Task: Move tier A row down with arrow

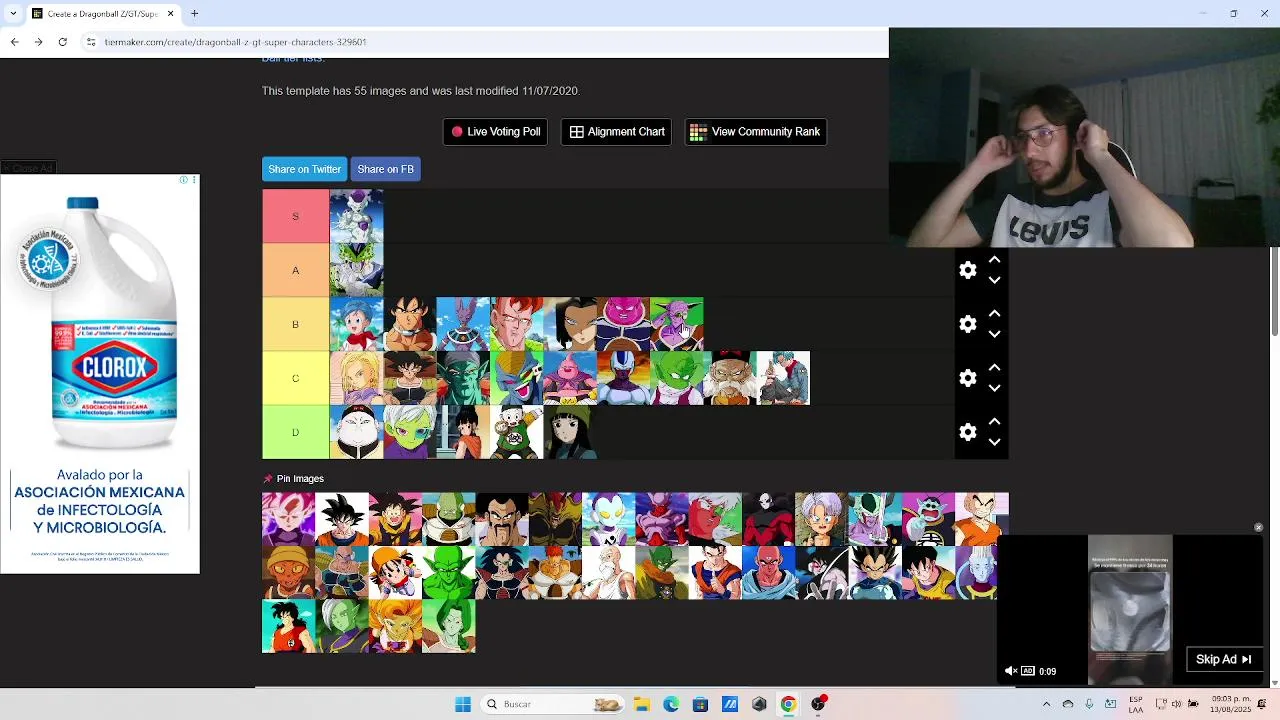Action: (x=994, y=281)
